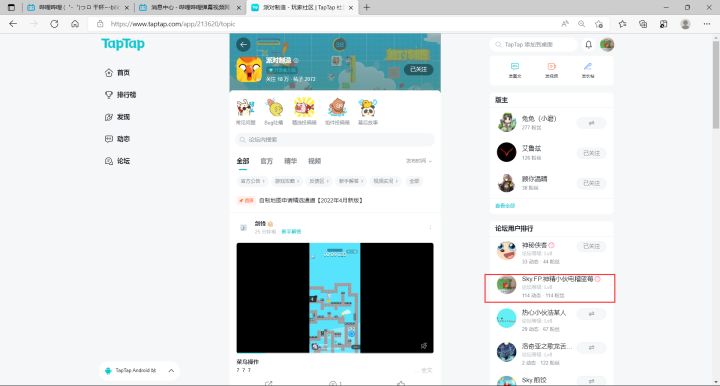Click the back arrow on forum banner
Screen dimensions: 720x386
243,45
